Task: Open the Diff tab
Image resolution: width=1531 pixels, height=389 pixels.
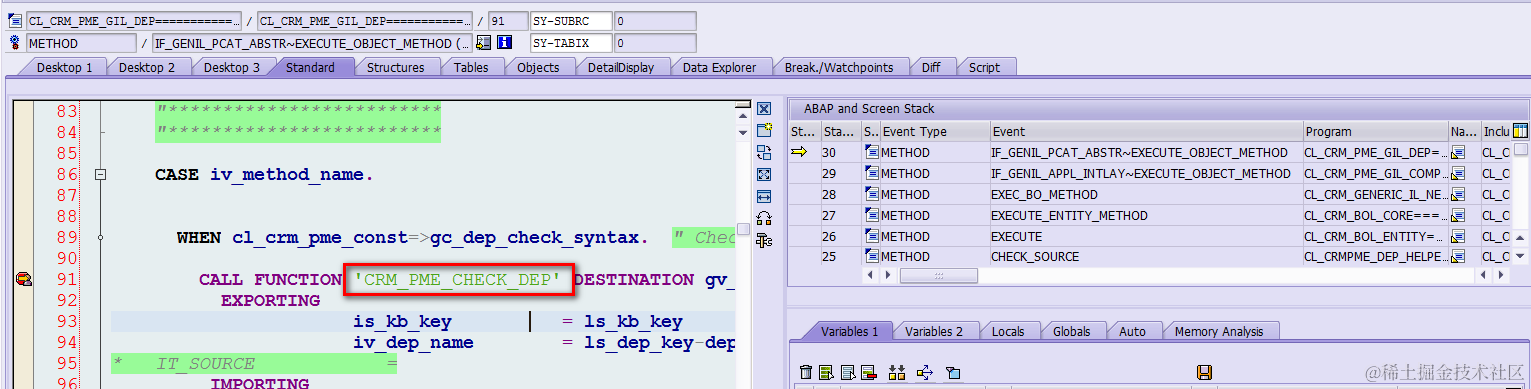Action: 931,67
